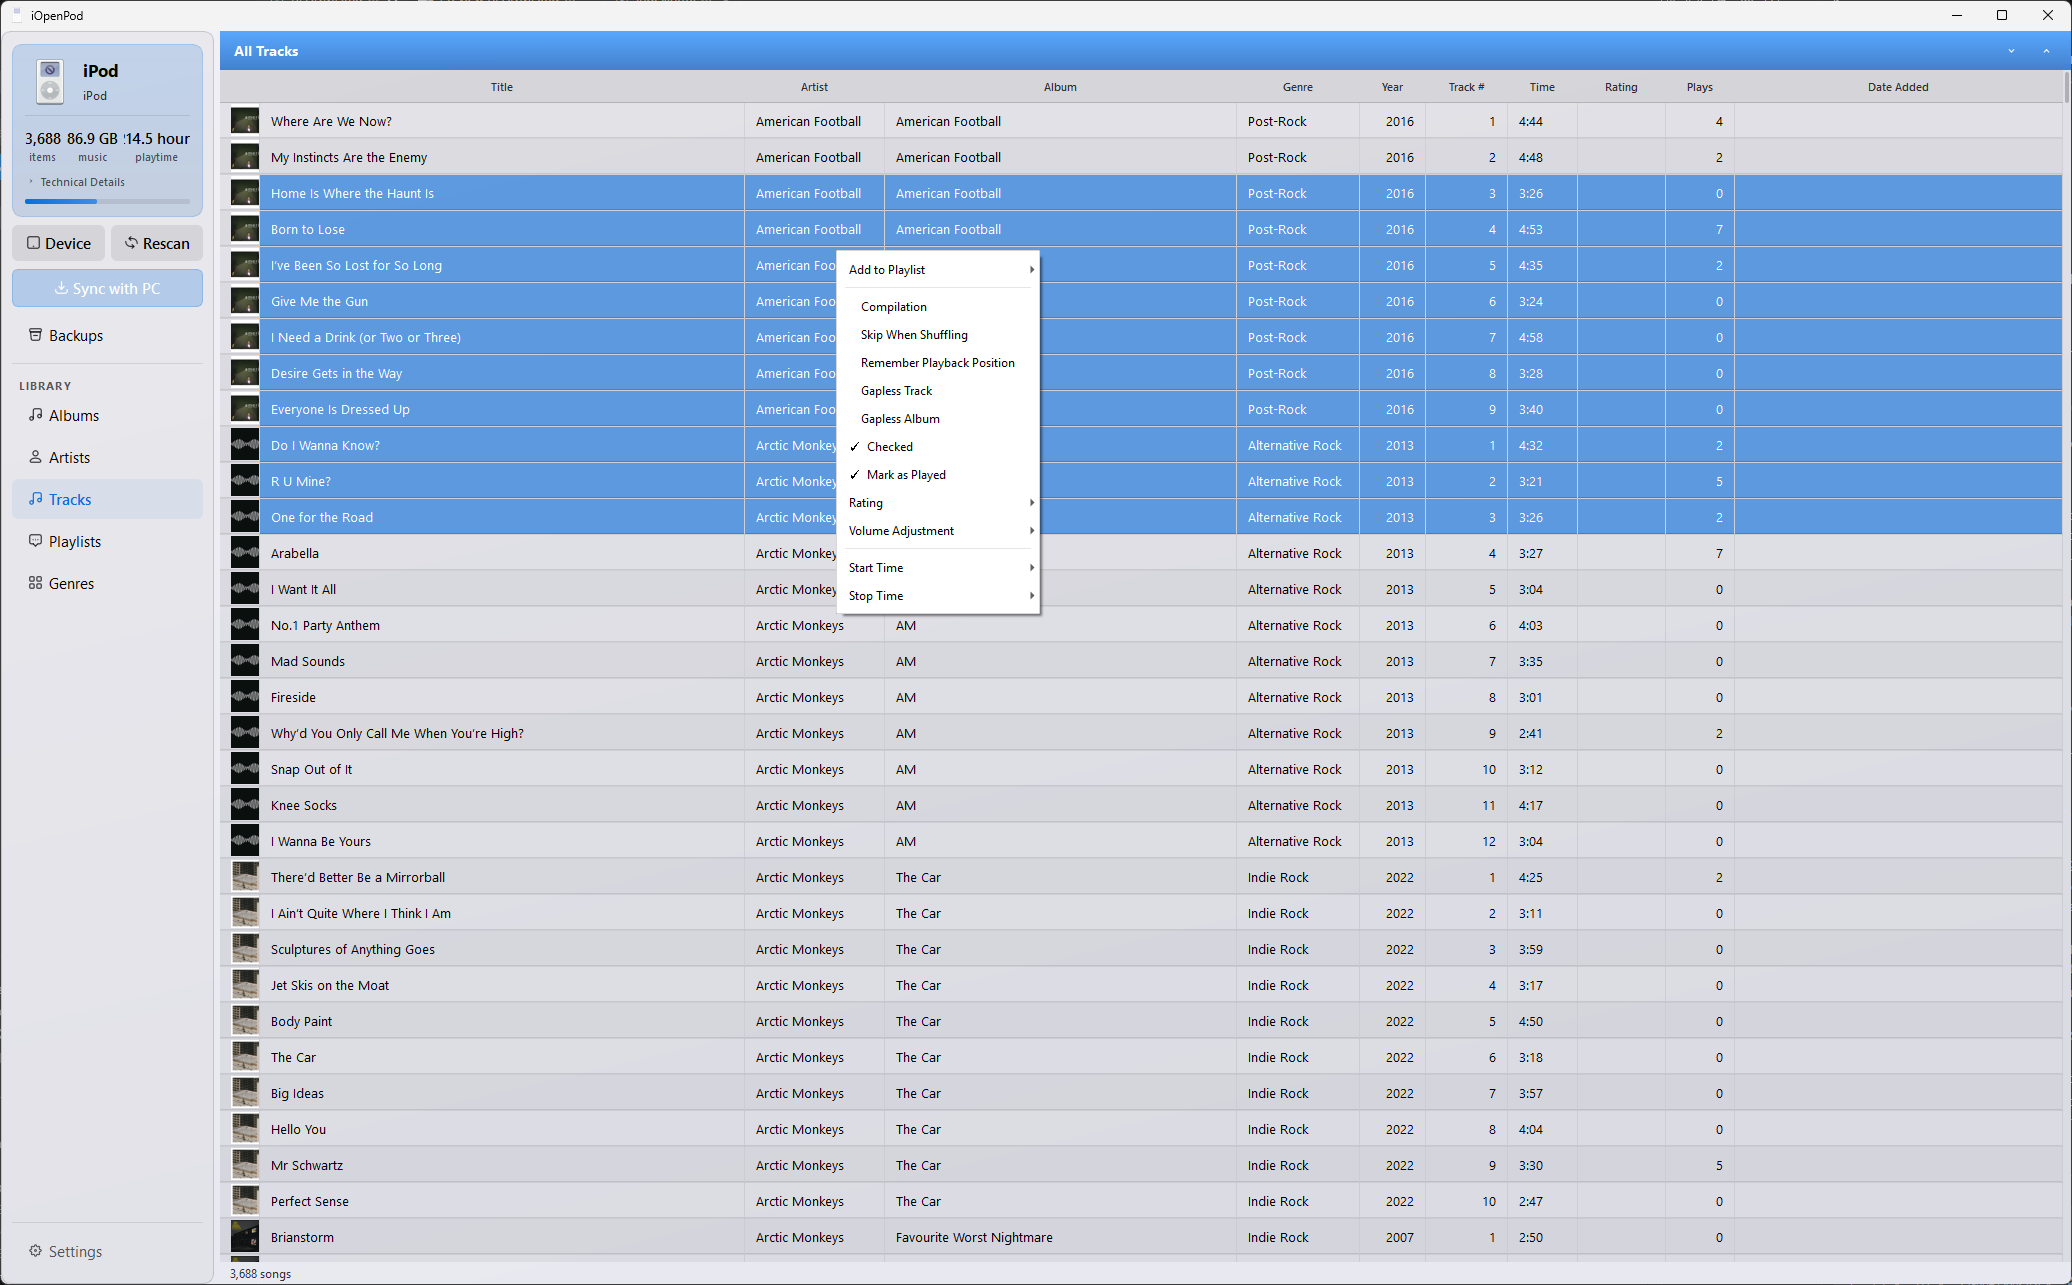Open the Albums library section
This screenshot has width=2072, height=1285.
74,415
